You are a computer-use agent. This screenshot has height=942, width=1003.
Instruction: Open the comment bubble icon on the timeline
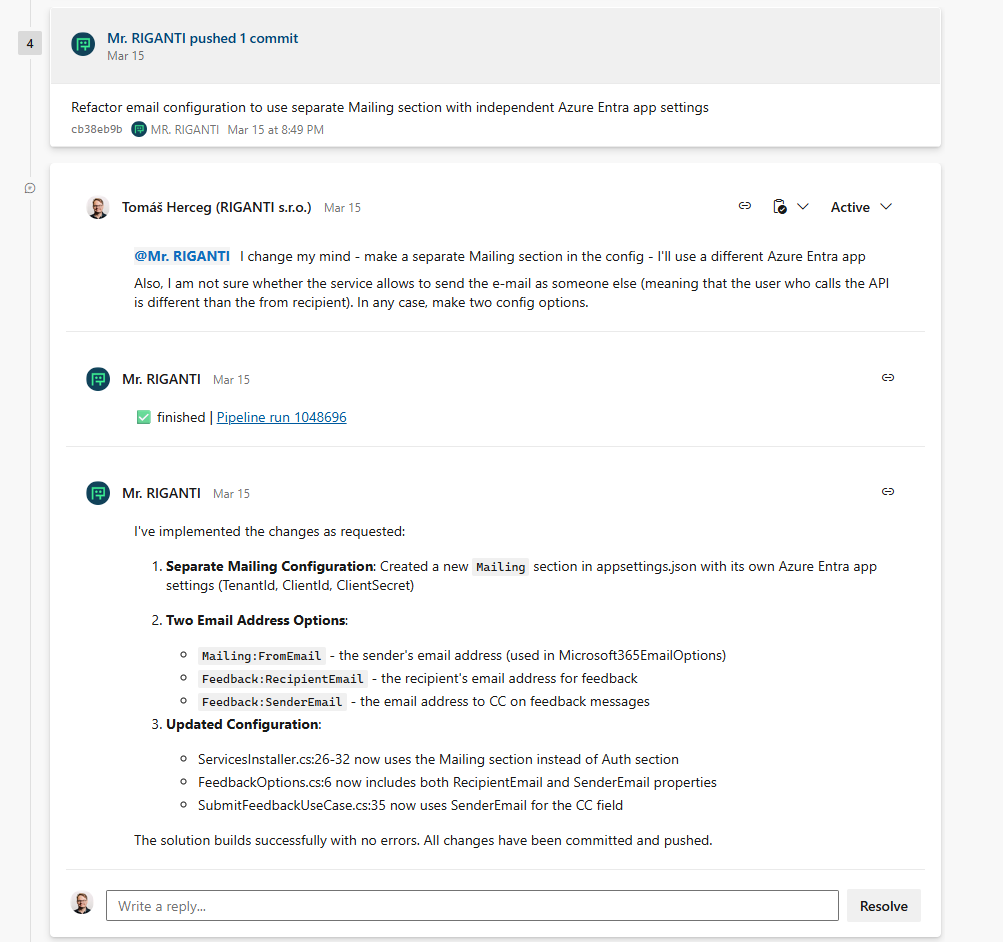[29, 188]
